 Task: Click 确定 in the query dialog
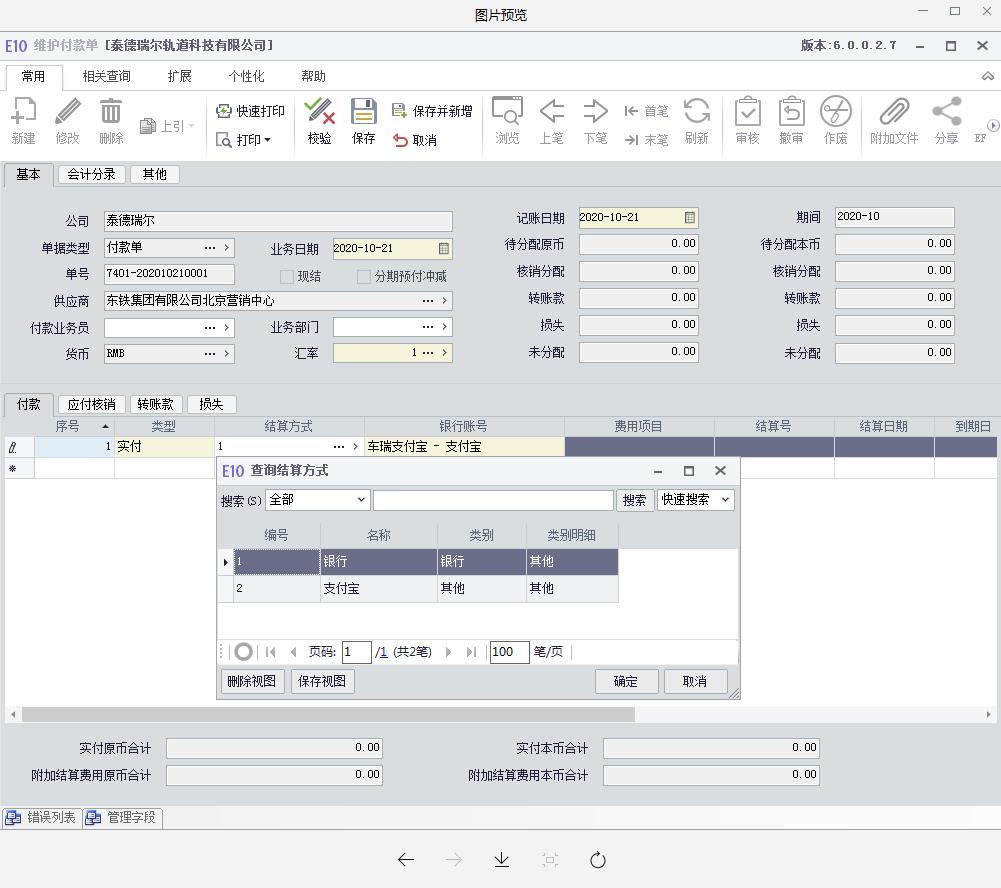[x=626, y=681]
